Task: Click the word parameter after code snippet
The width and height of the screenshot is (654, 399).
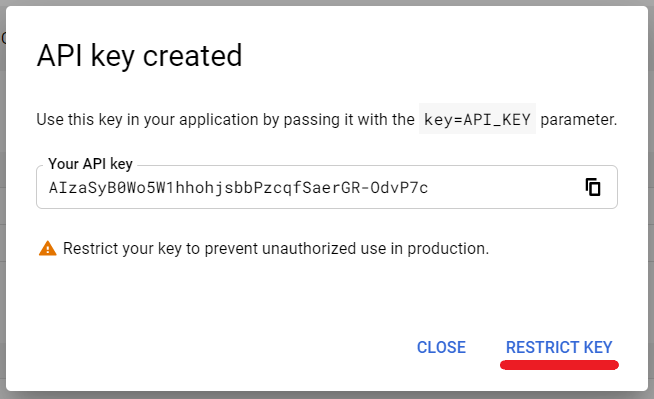Action: pyautogui.click(x=578, y=120)
